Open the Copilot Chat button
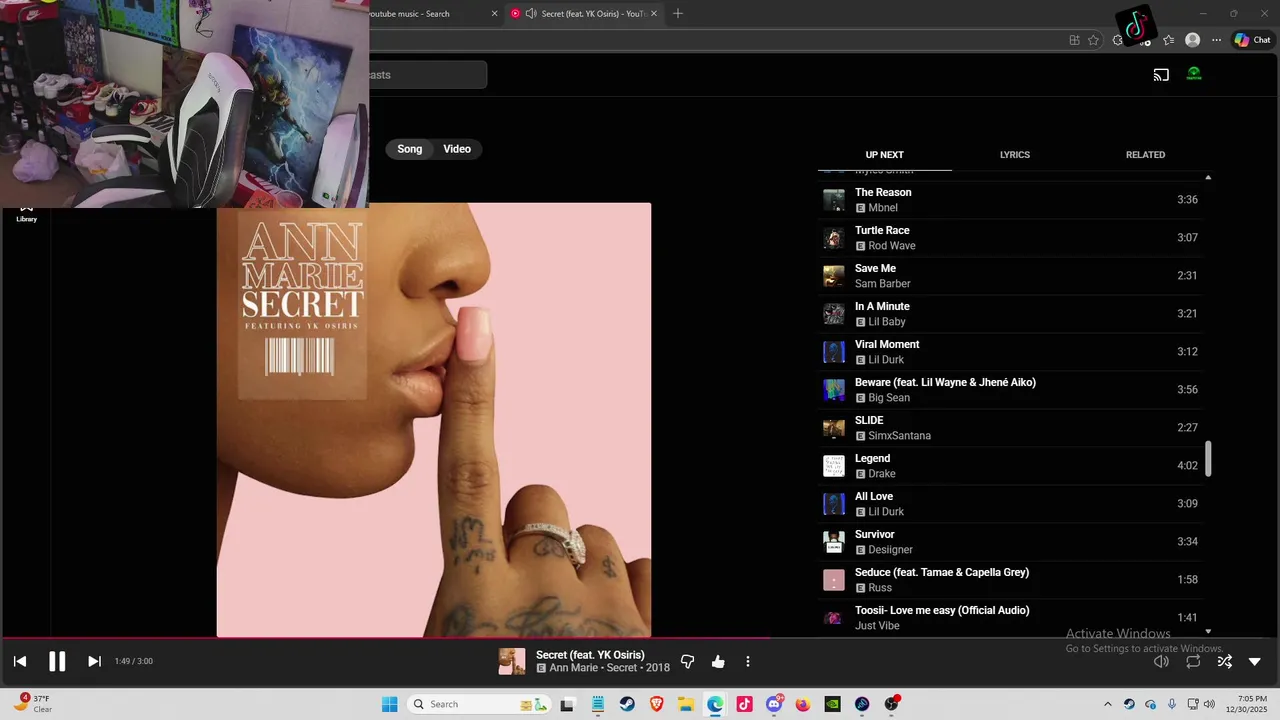This screenshot has height=720, width=1280. click(x=1252, y=40)
